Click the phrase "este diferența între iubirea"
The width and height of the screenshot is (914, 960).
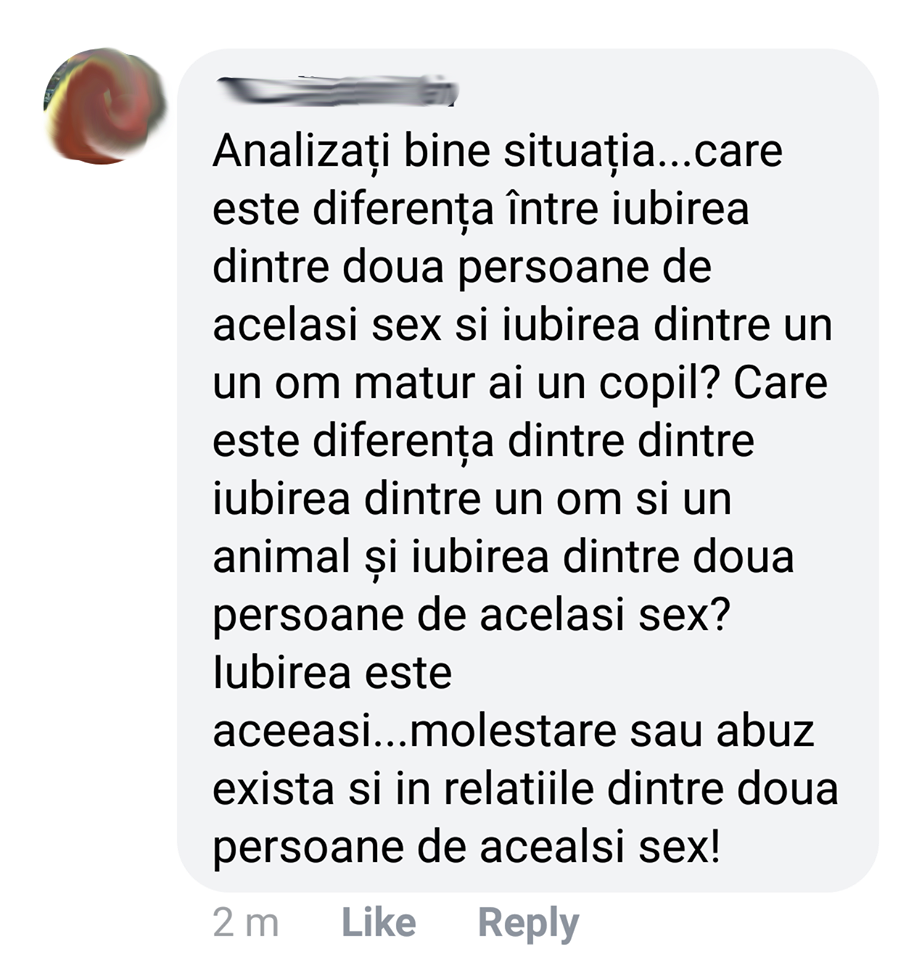tap(481, 210)
